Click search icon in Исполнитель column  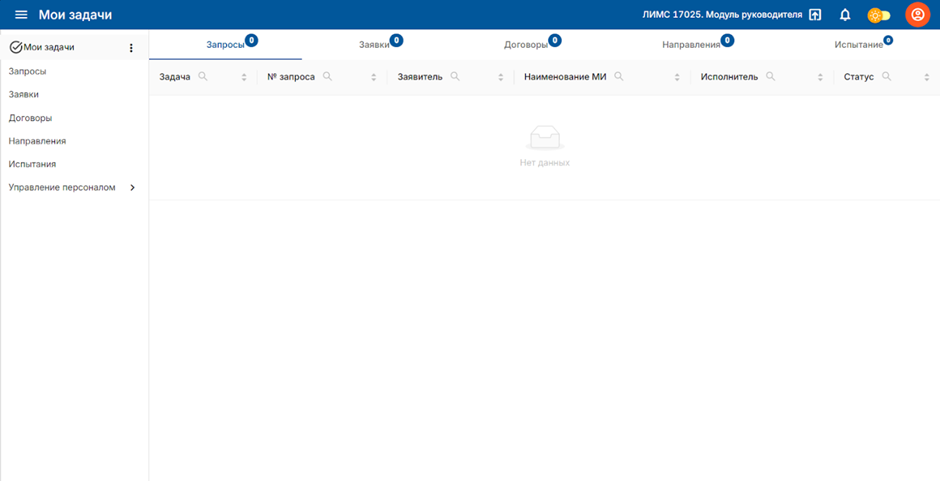click(771, 77)
